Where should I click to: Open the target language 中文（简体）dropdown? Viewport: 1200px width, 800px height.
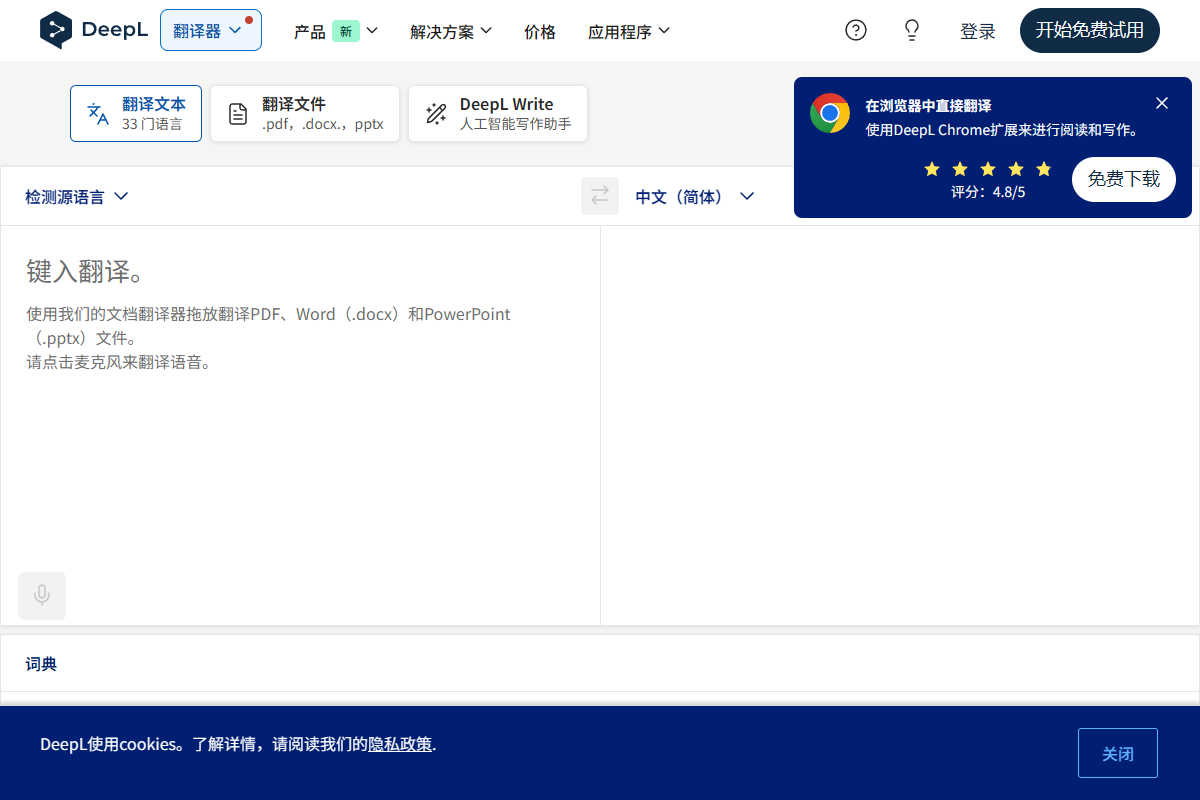tap(694, 196)
